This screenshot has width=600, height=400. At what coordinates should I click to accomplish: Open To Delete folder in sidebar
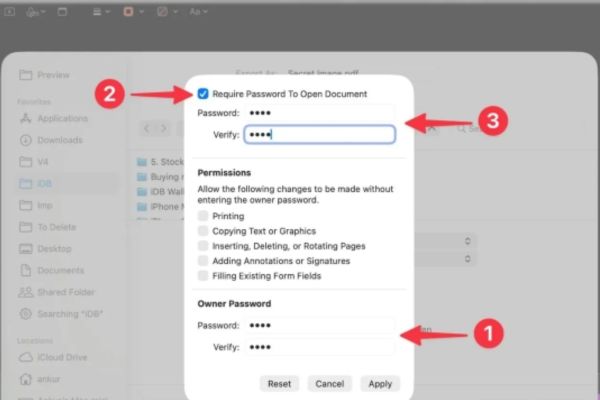(48, 227)
